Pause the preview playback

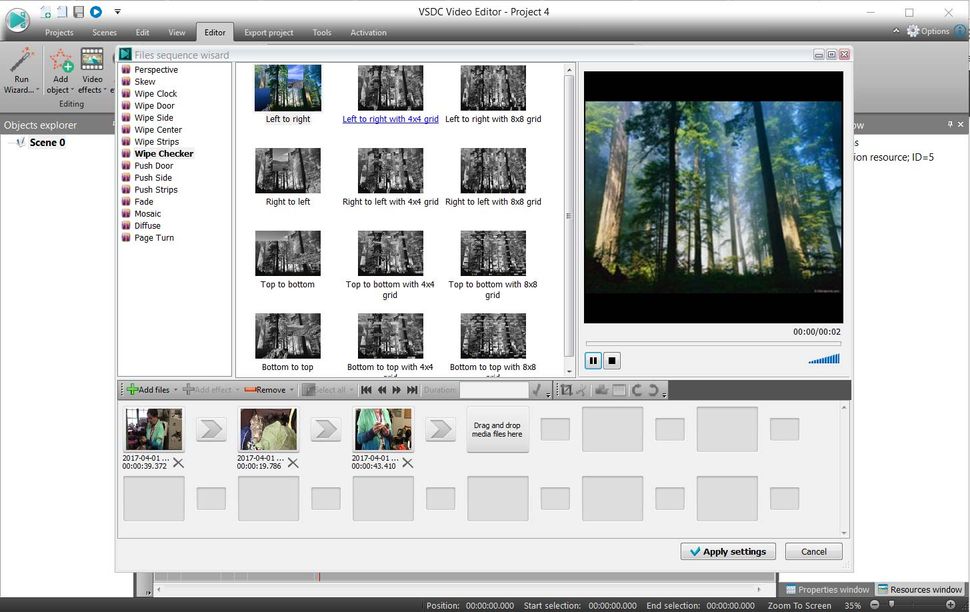coord(592,360)
